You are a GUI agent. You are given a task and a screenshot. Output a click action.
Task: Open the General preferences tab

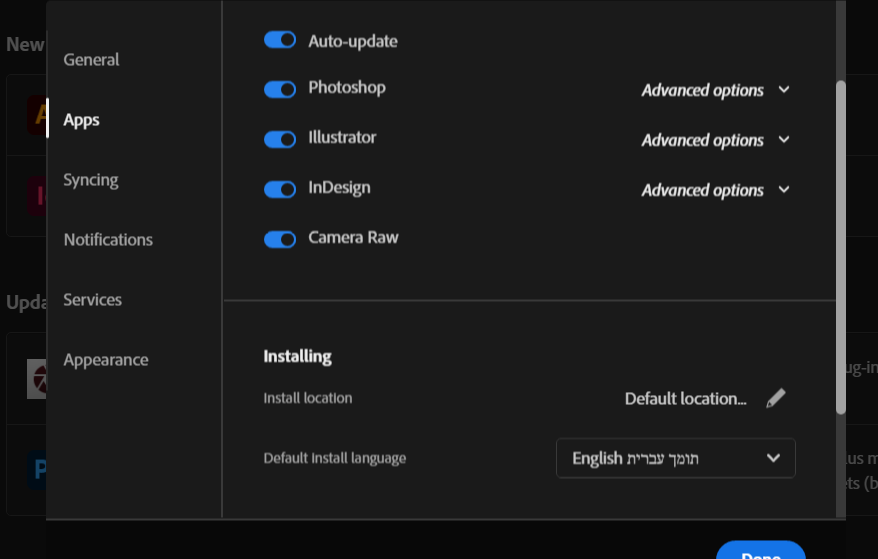[x=91, y=60]
